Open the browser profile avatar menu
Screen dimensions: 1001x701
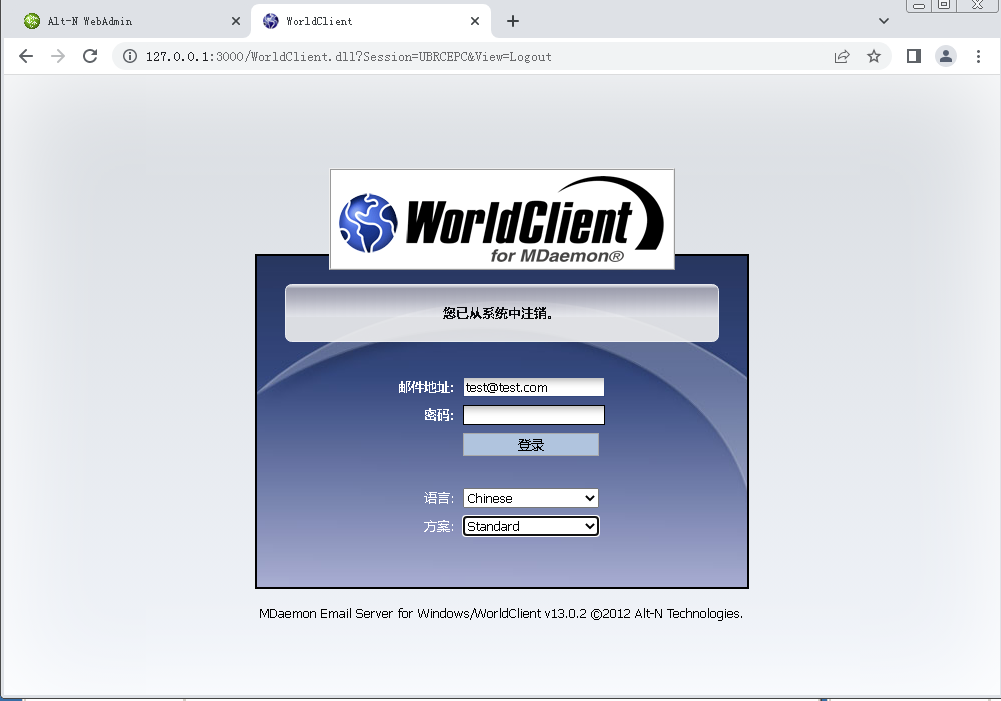[x=945, y=56]
